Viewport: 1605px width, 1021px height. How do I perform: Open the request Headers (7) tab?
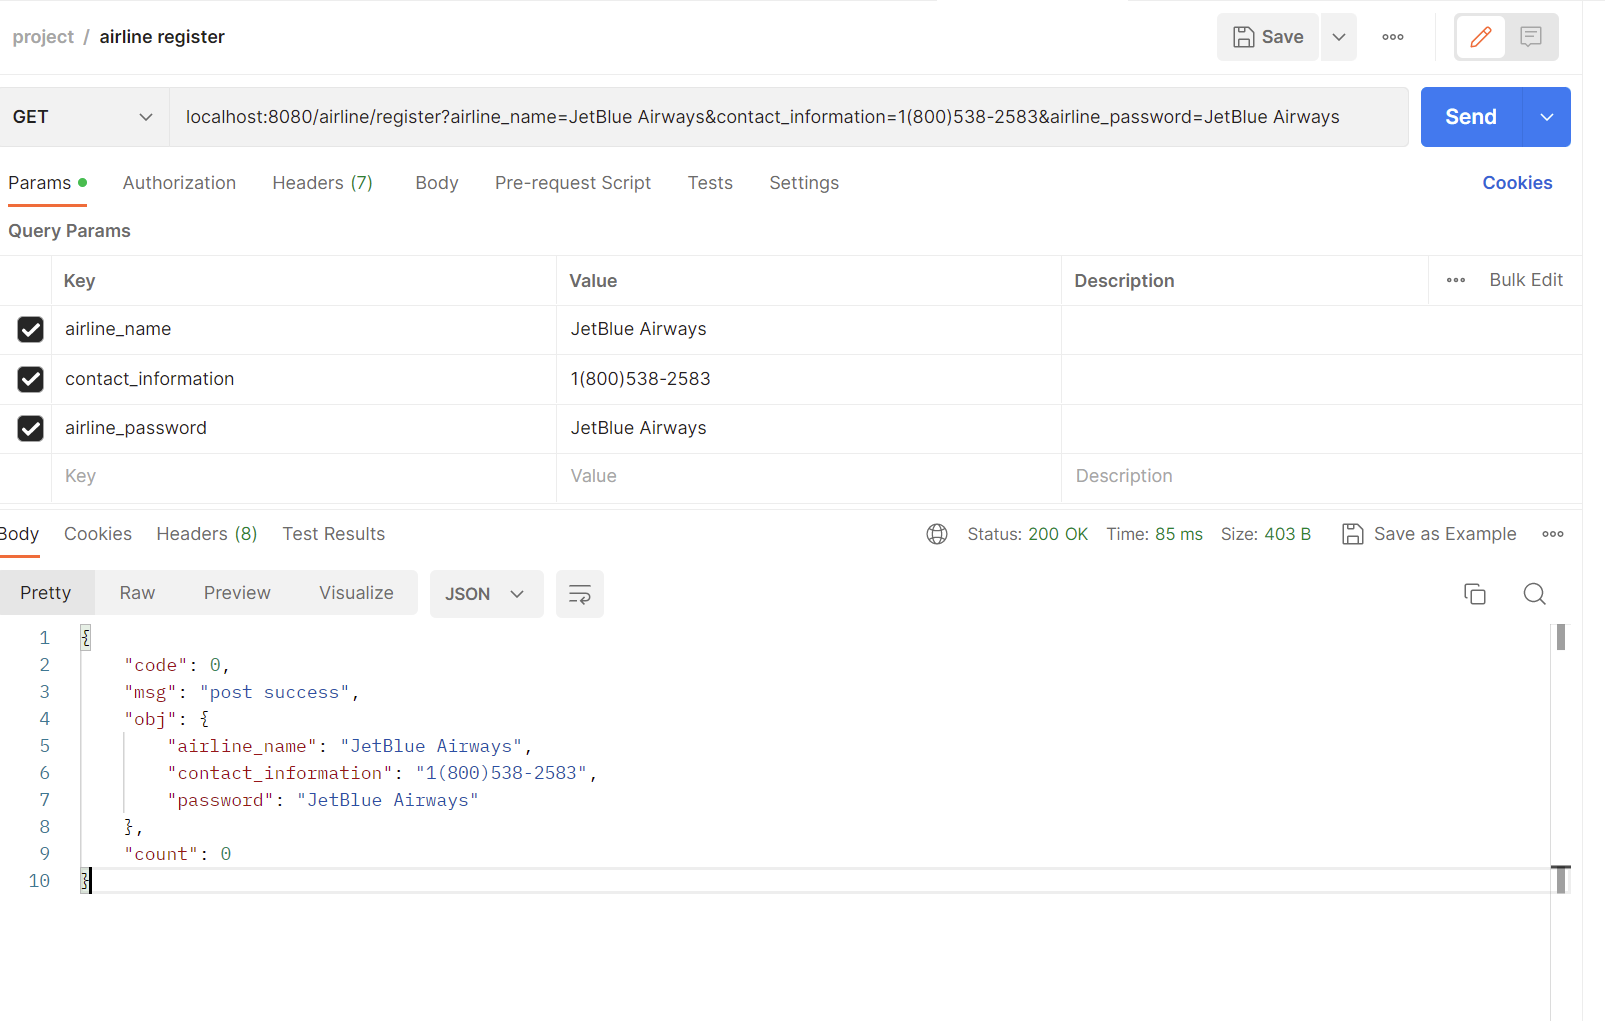coord(322,183)
